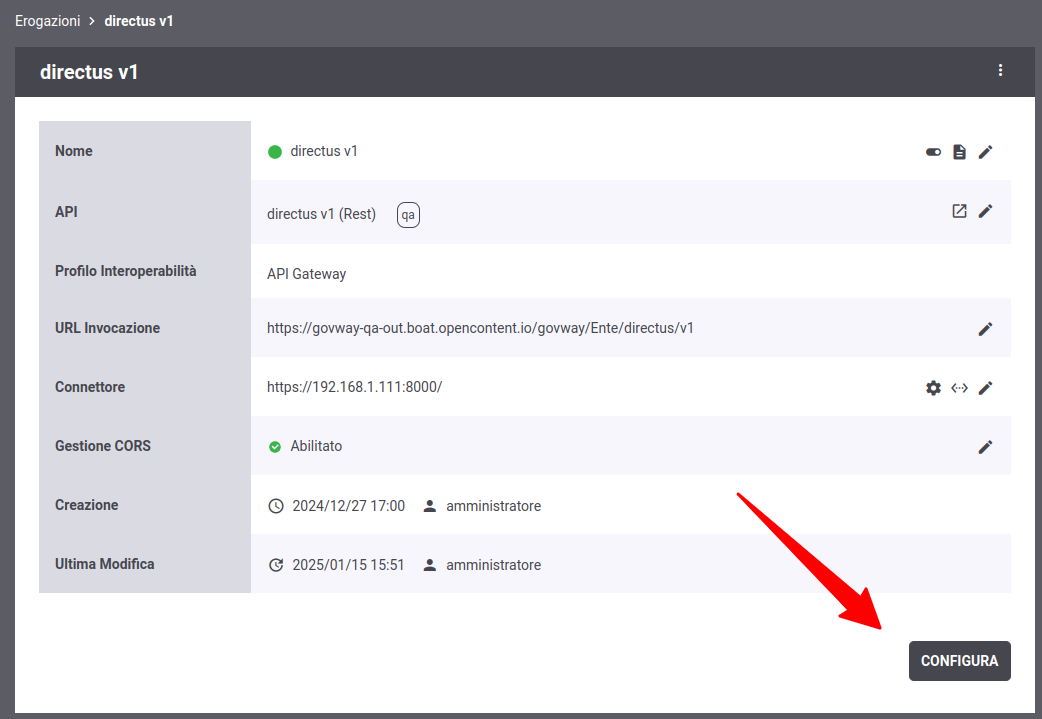Open the API in external view icon
Screen dimensions: 1042x719
click(959, 211)
